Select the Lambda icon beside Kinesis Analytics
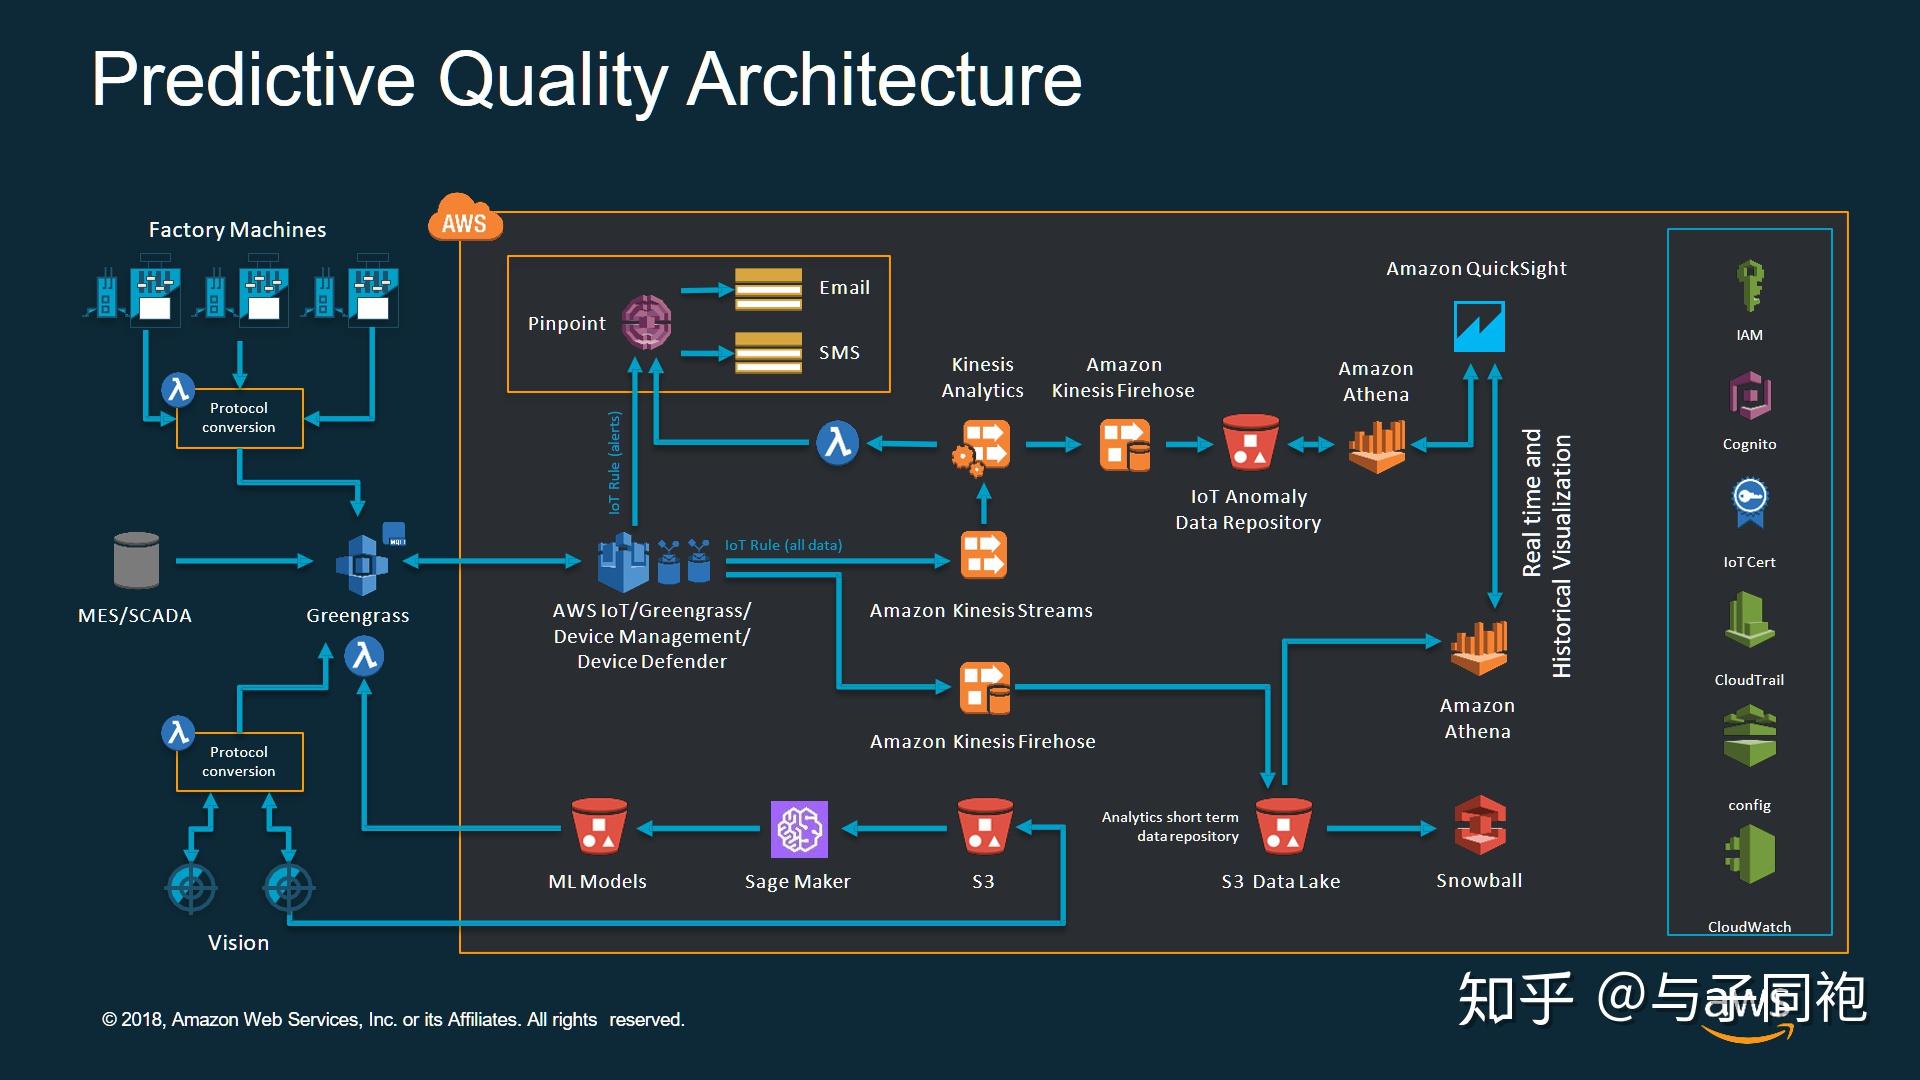The height and width of the screenshot is (1080, 1920). 837,443
